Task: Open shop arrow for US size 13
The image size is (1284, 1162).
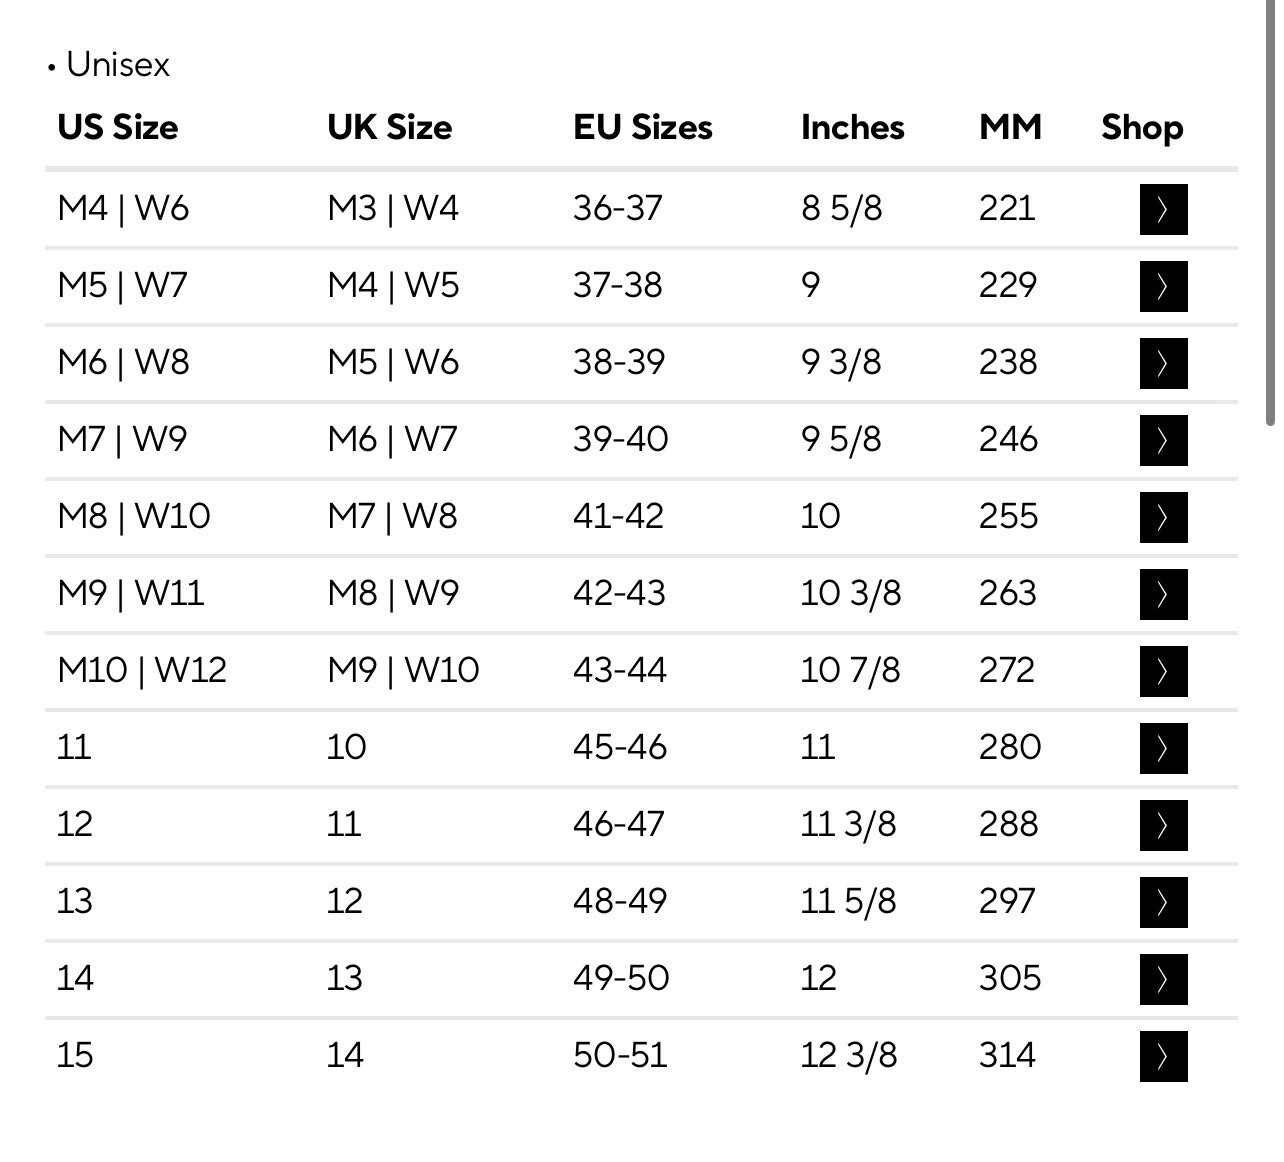Action: click(x=1163, y=902)
